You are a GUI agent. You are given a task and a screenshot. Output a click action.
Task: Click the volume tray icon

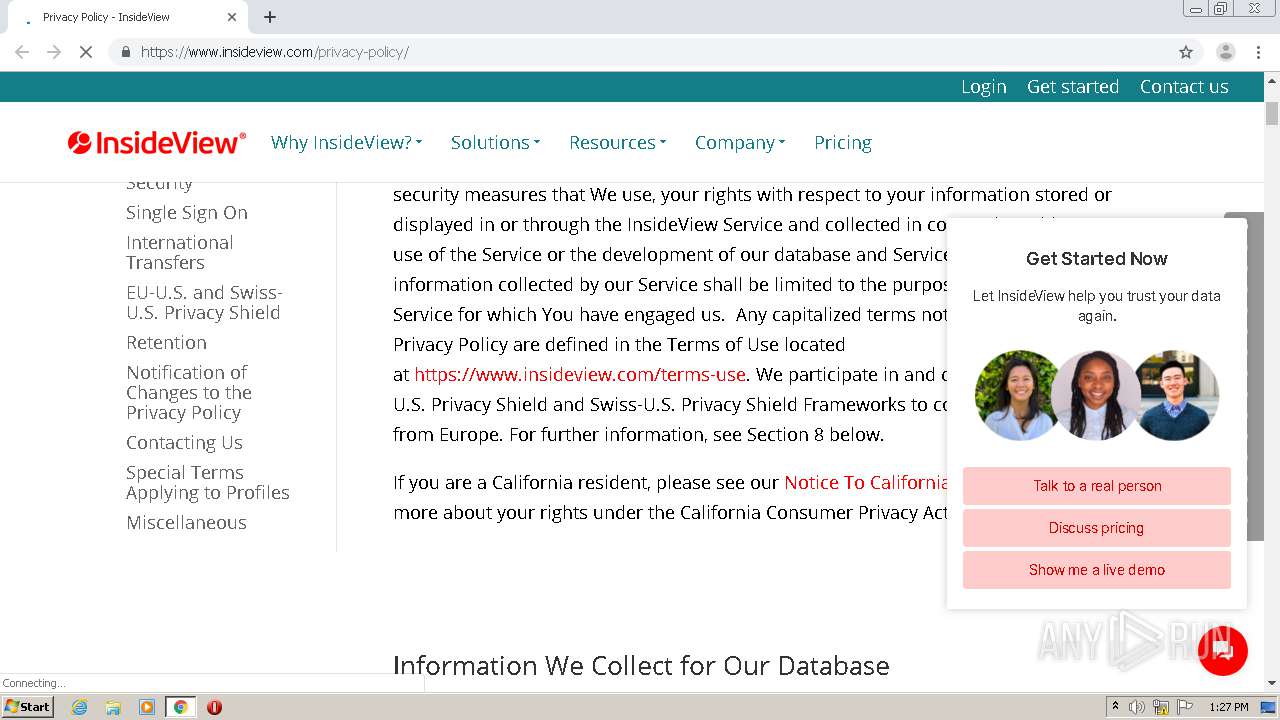point(1137,707)
